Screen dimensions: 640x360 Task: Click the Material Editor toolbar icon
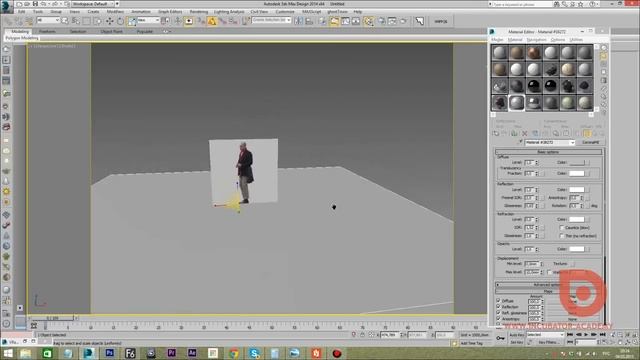pos(368,21)
